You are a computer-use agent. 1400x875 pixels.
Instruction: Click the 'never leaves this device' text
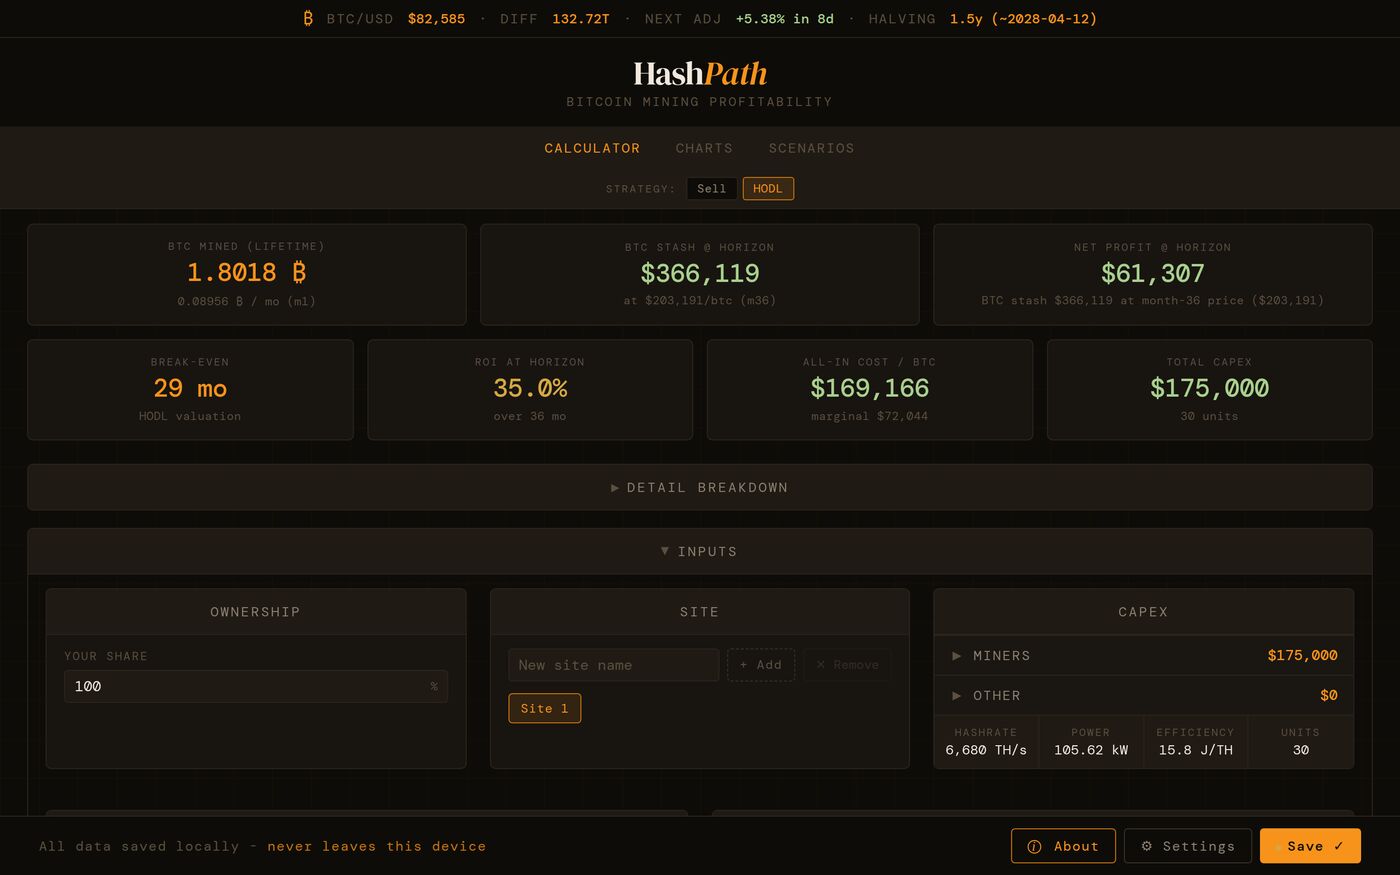click(376, 846)
